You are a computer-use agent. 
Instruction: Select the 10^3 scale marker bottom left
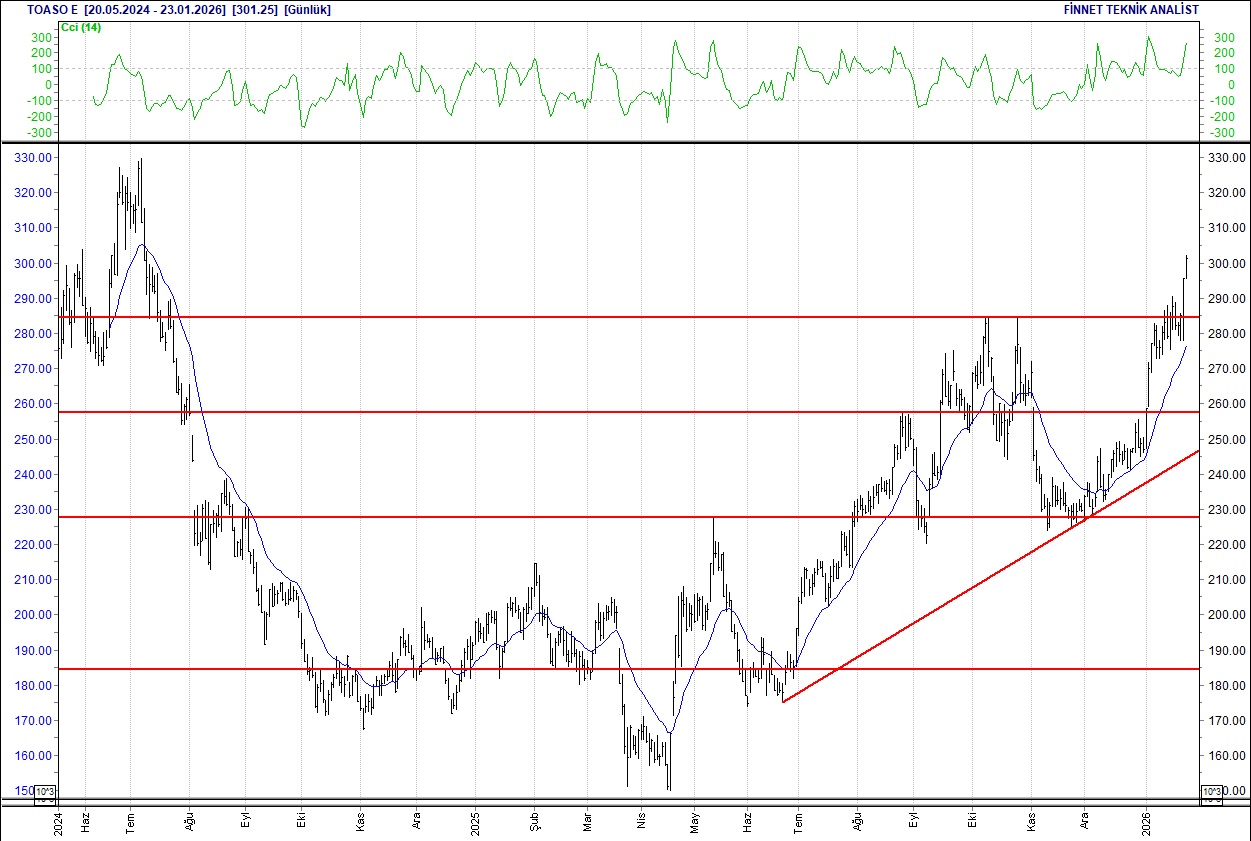point(44,790)
